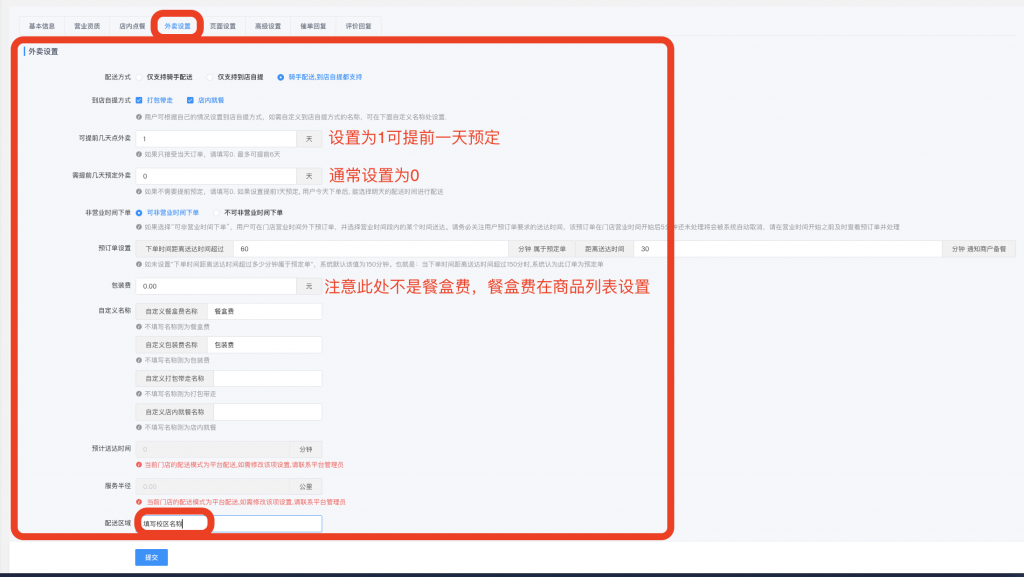Click the 包装费 amount field

[x=216, y=286]
